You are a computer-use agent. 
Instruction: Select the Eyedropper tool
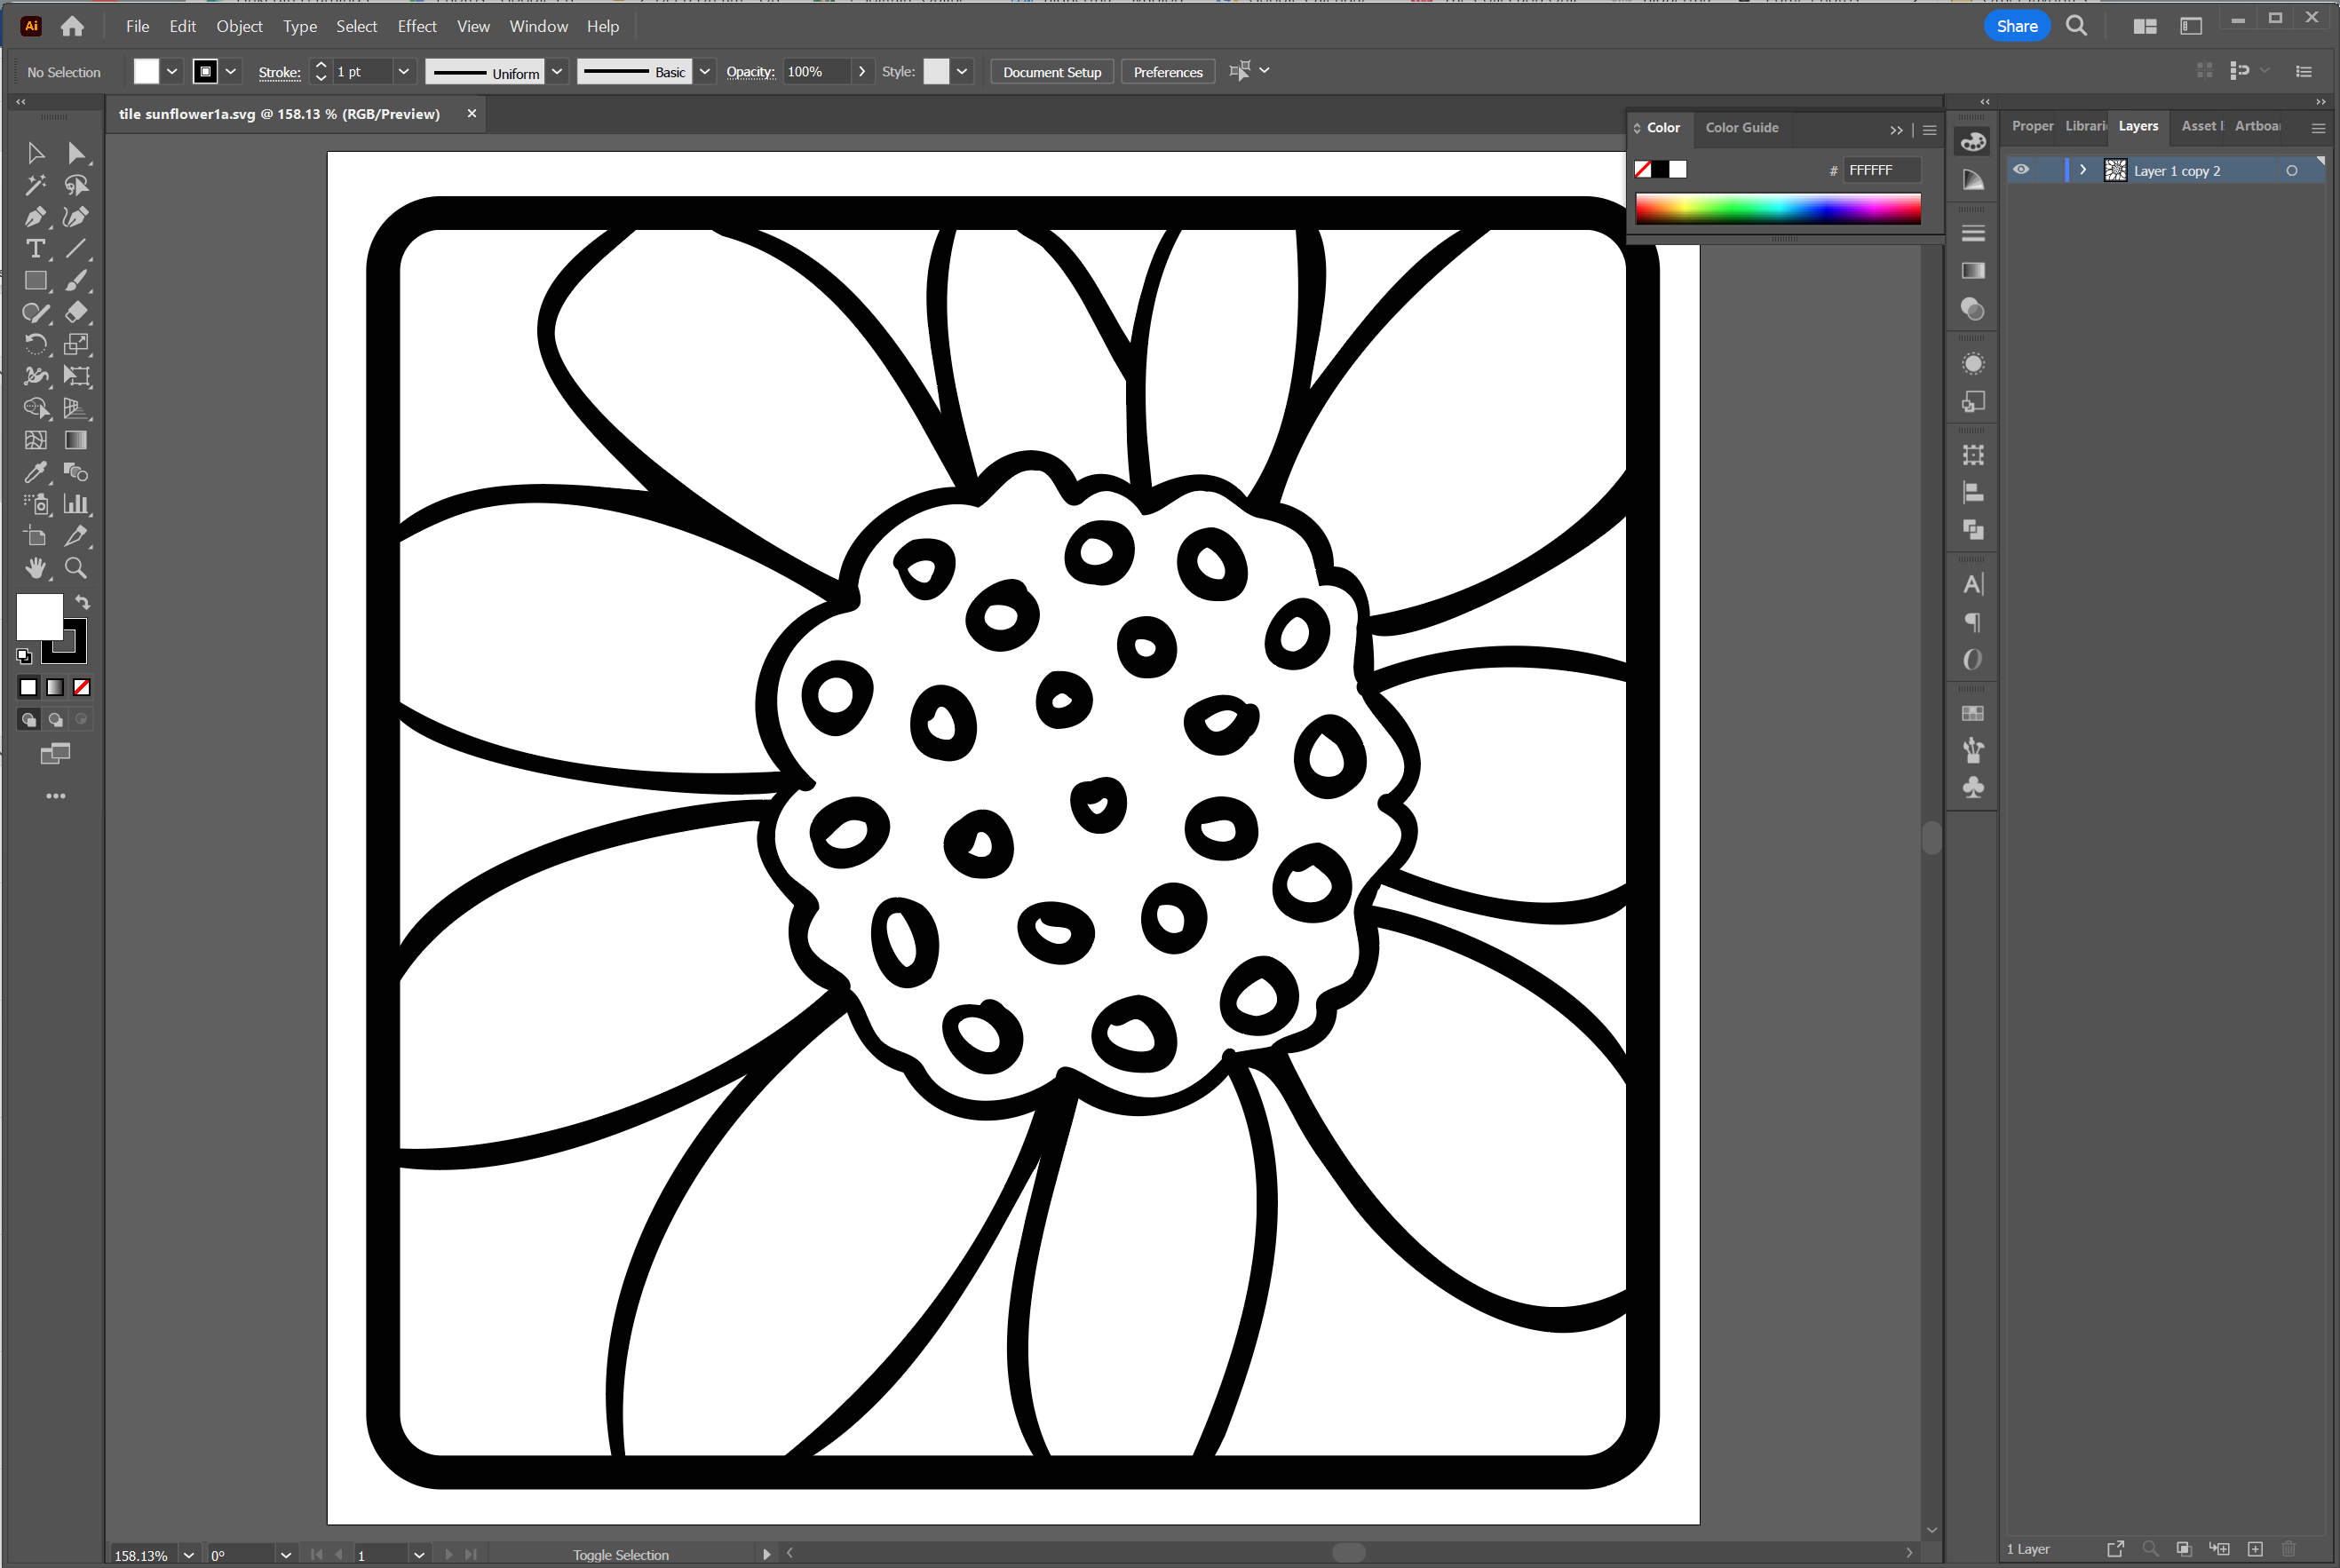click(x=35, y=472)
